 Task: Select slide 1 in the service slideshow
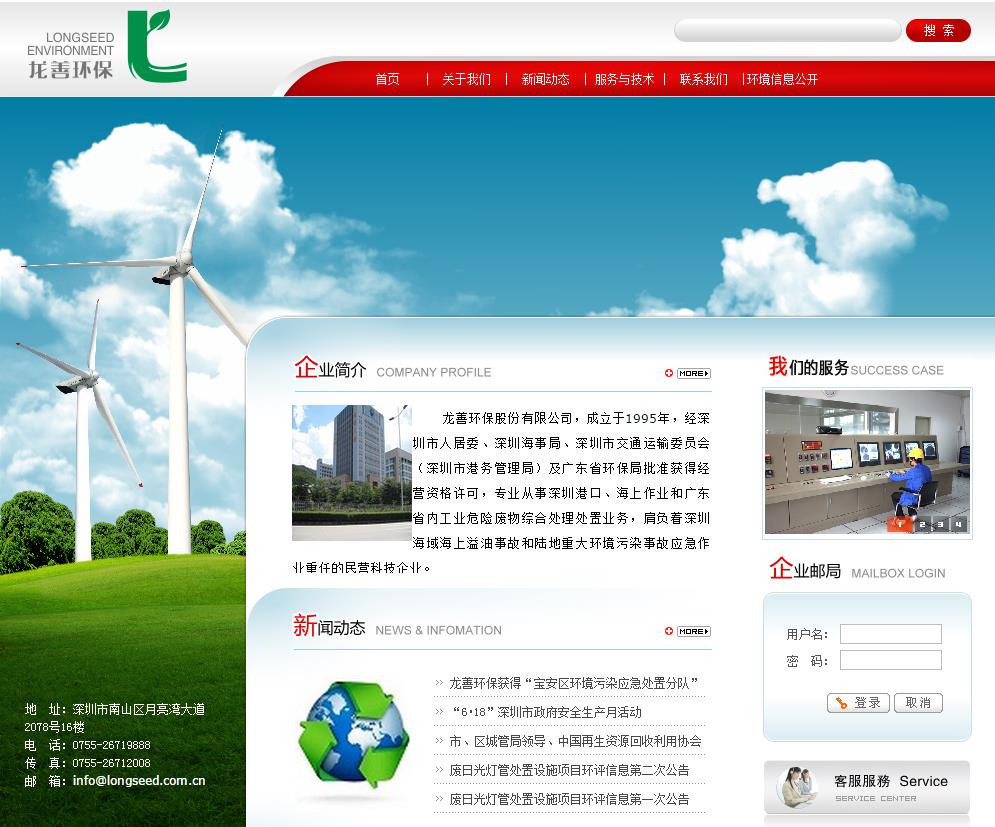coord(899,524)
